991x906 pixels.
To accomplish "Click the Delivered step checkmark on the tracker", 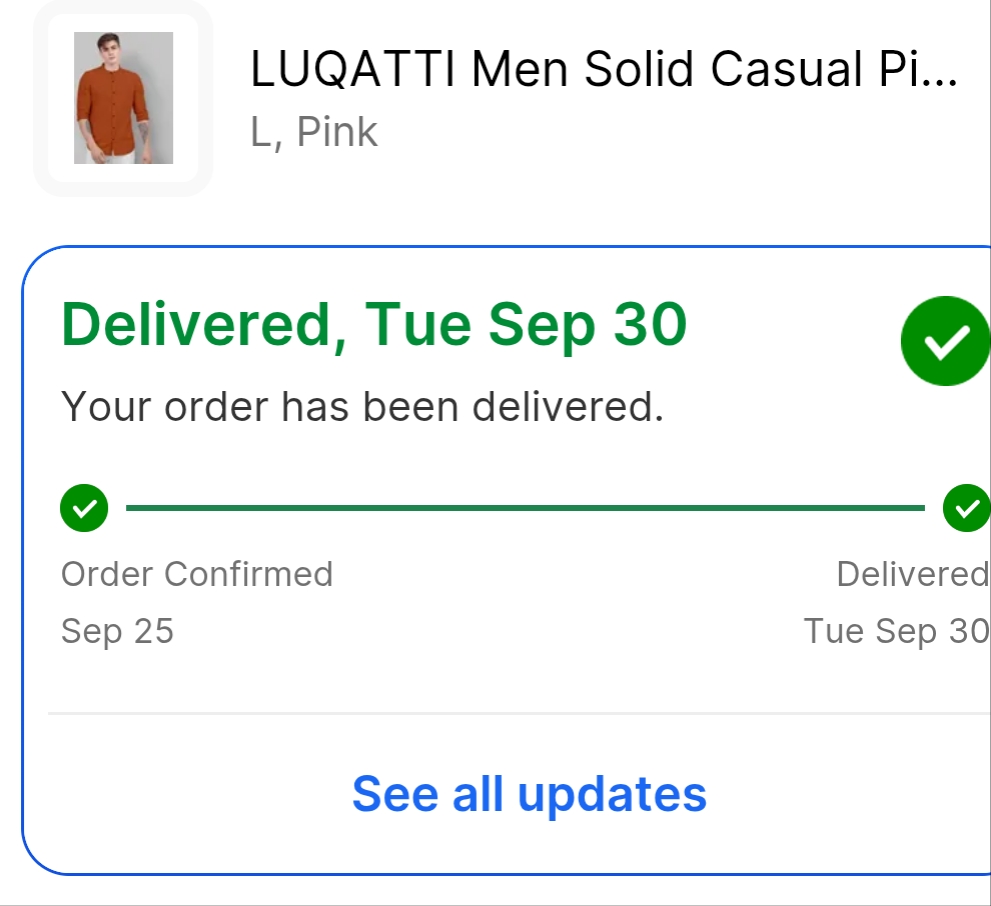I will pos(966,508).
